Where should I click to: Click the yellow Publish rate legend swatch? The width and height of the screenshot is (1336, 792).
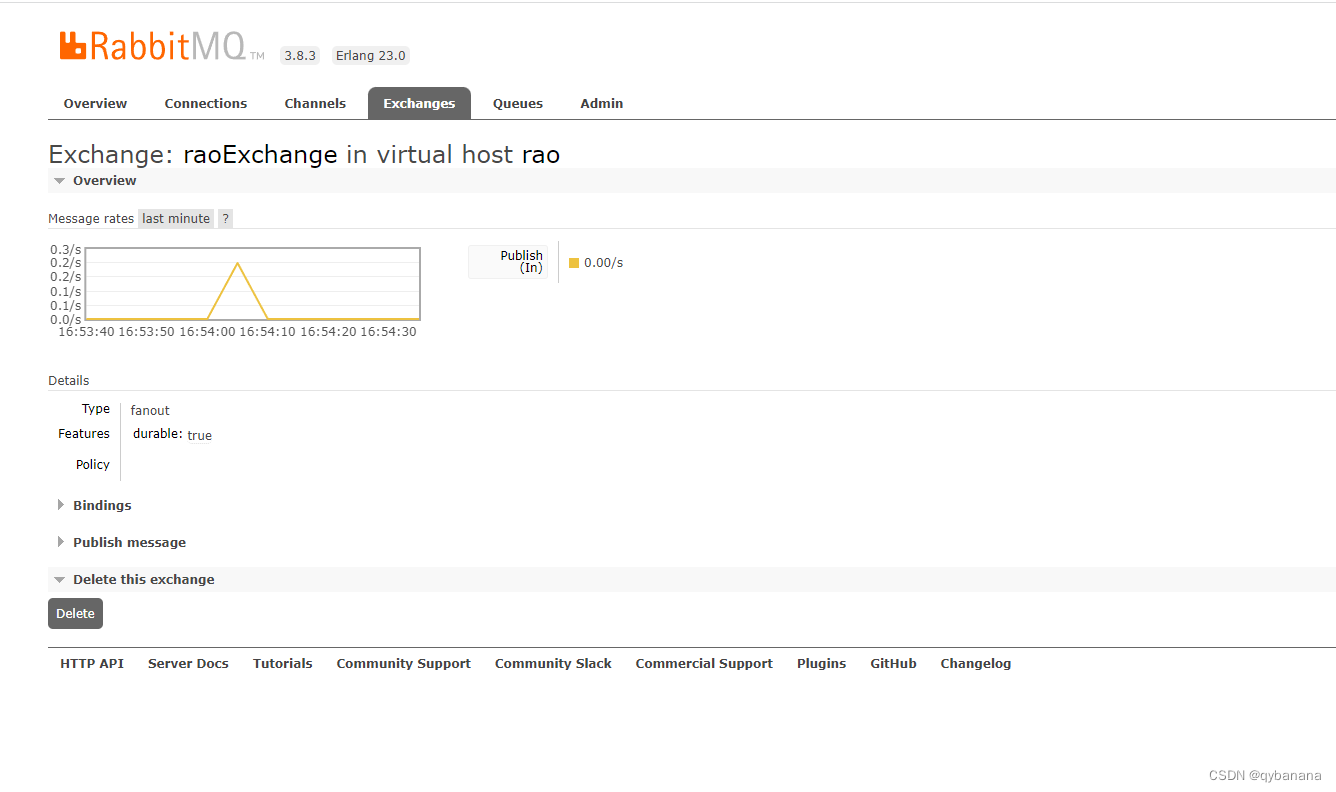pyautogui.click(x=574, y=262)
